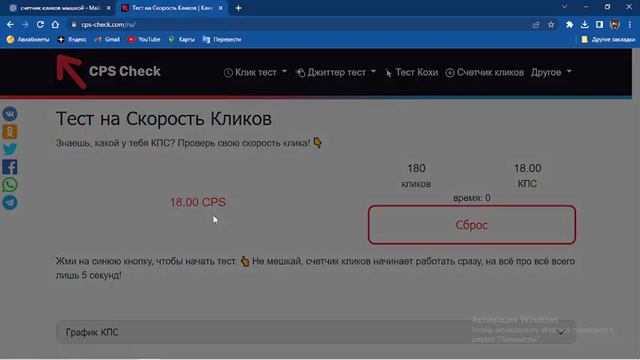Screen dimensions: 640x360
Task: Open browser profile avatar
Action: [615, 24]
